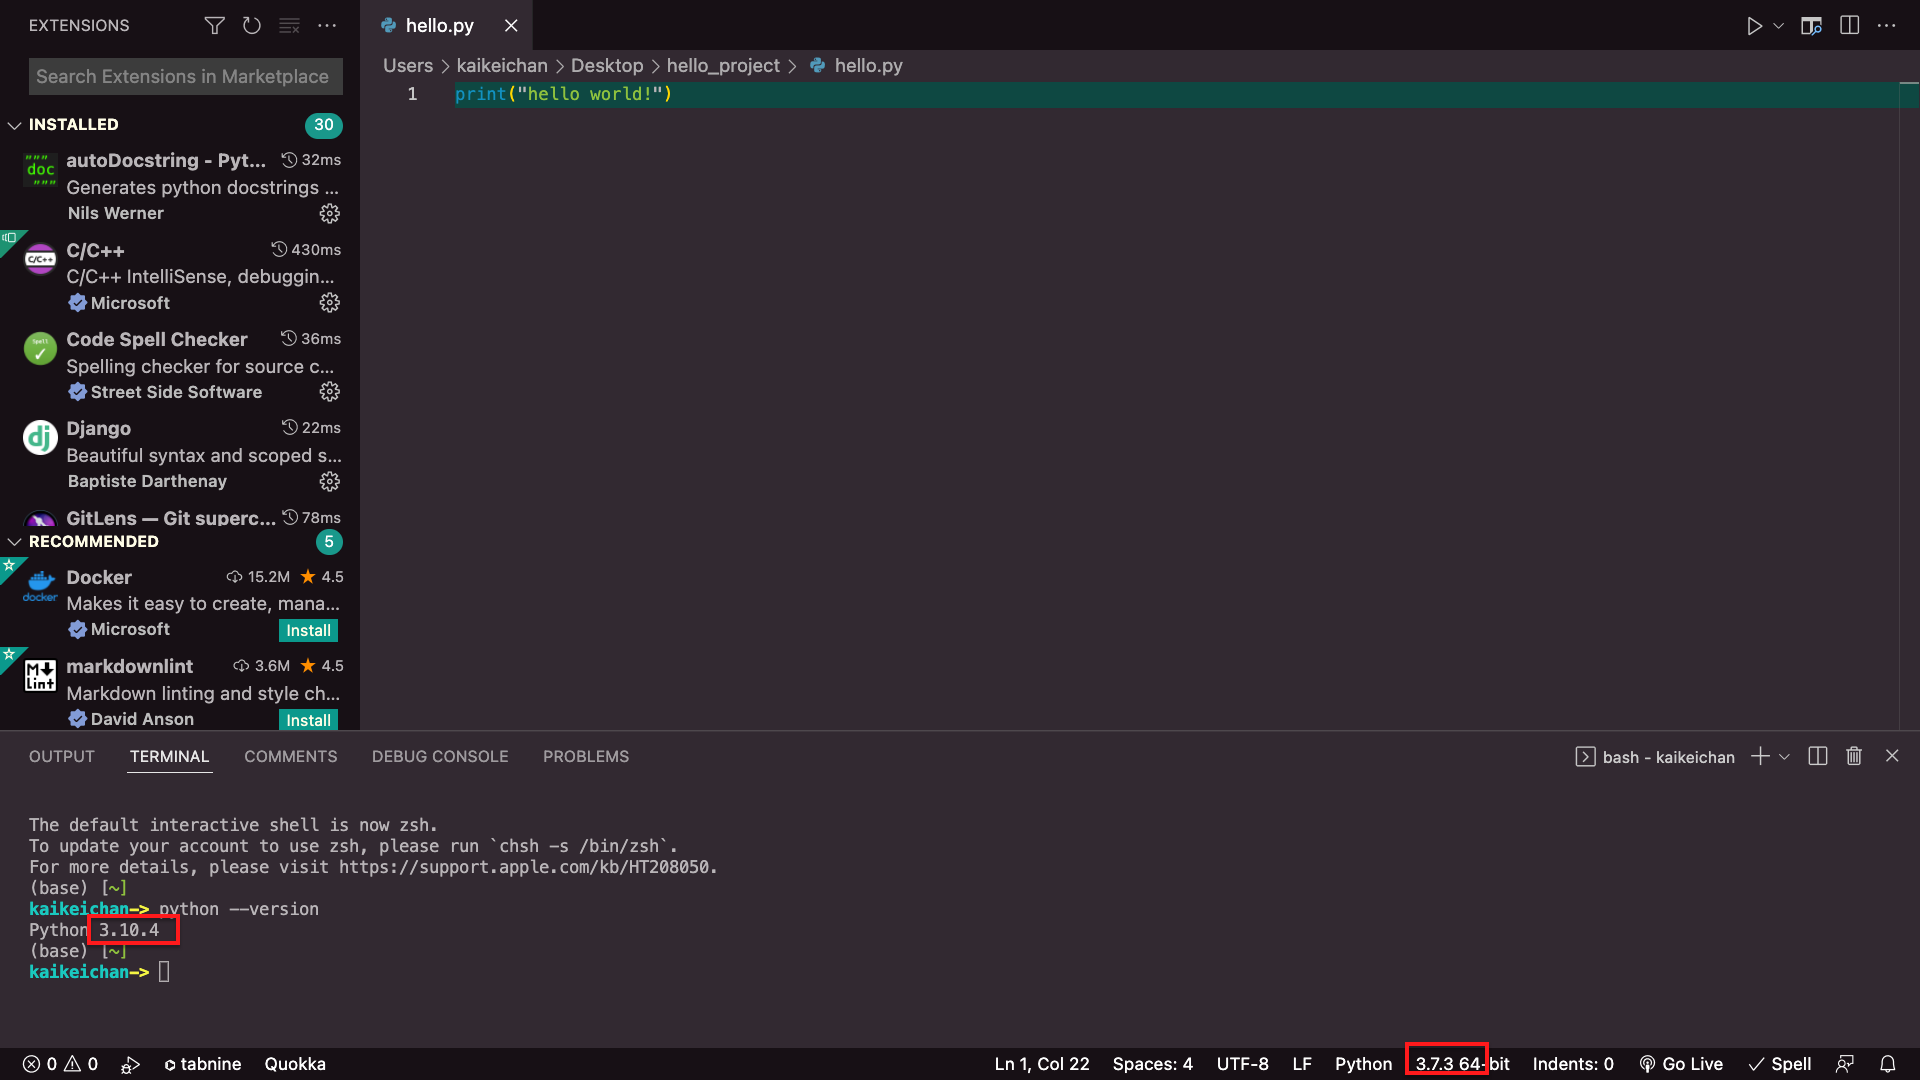
Task: Expand the terminal dropdown arrow
Action: click(1783, 756)
